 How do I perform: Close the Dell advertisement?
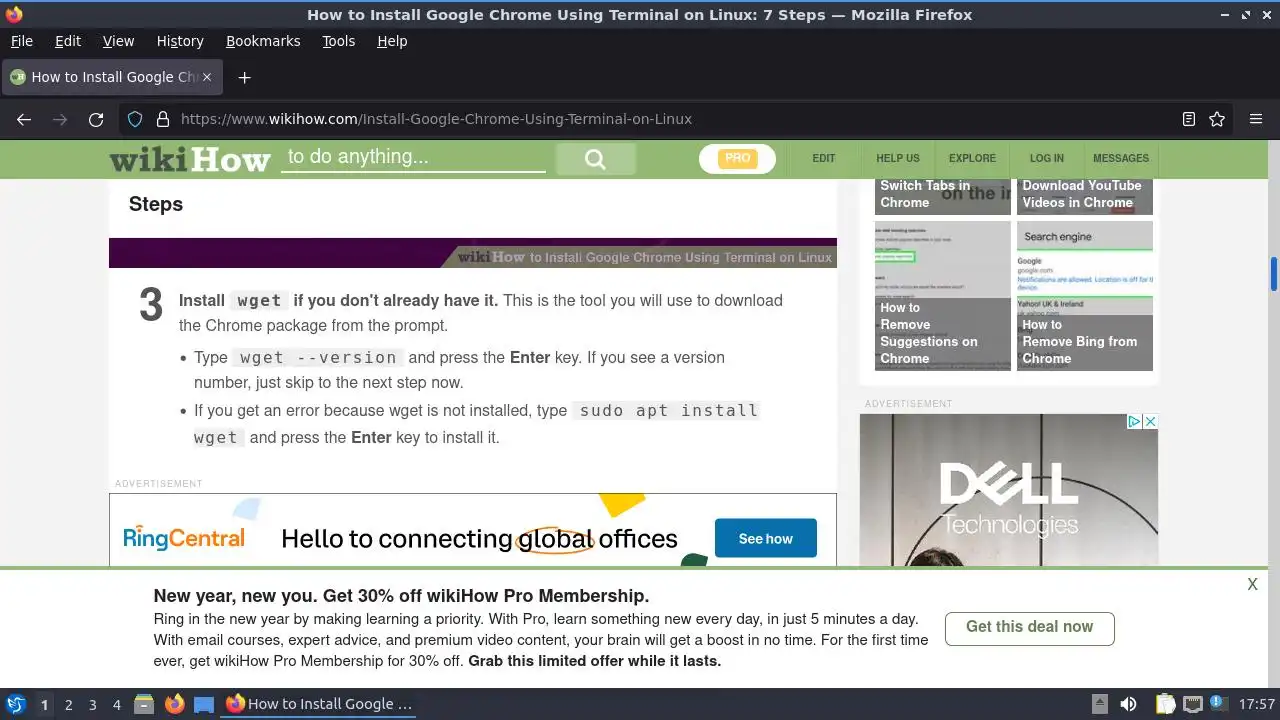(1150, 422)
